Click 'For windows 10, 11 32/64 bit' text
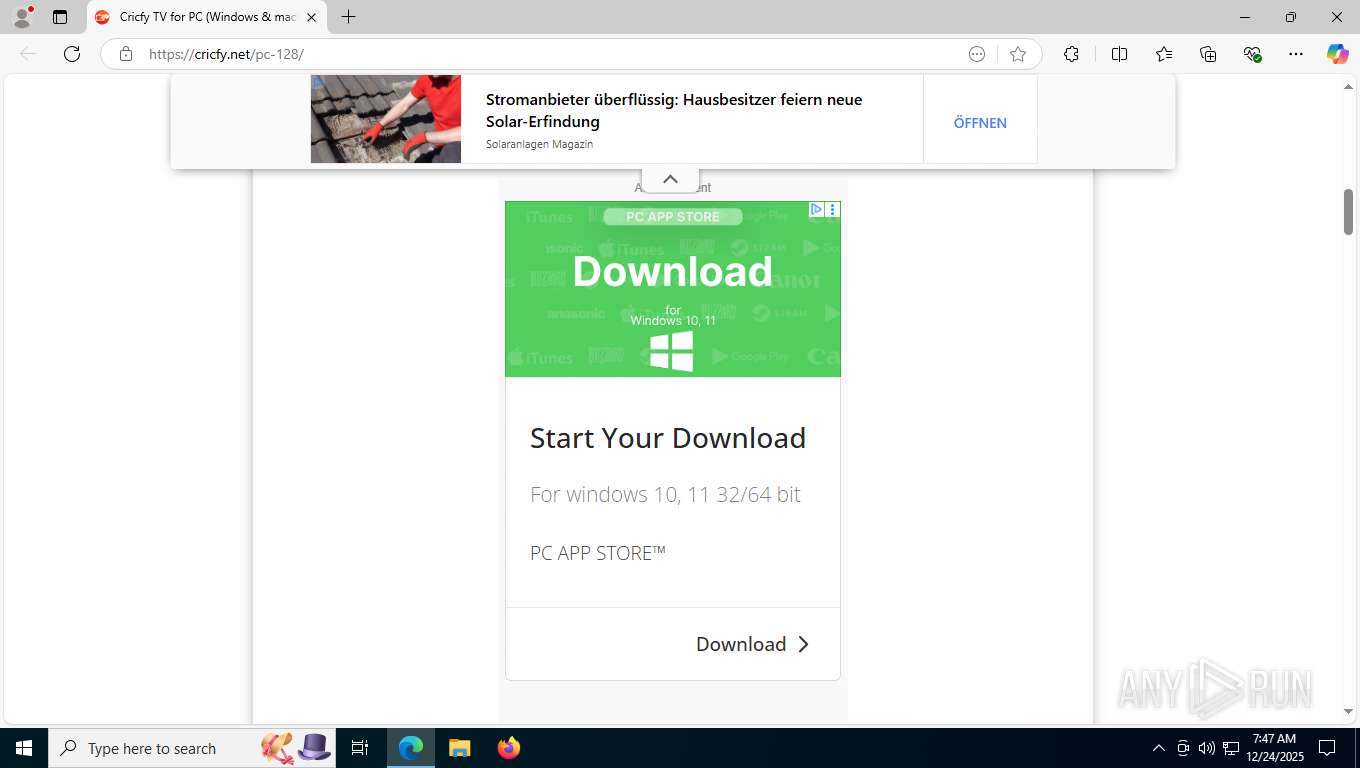1360x768 pixels. [x=665, y=494]
